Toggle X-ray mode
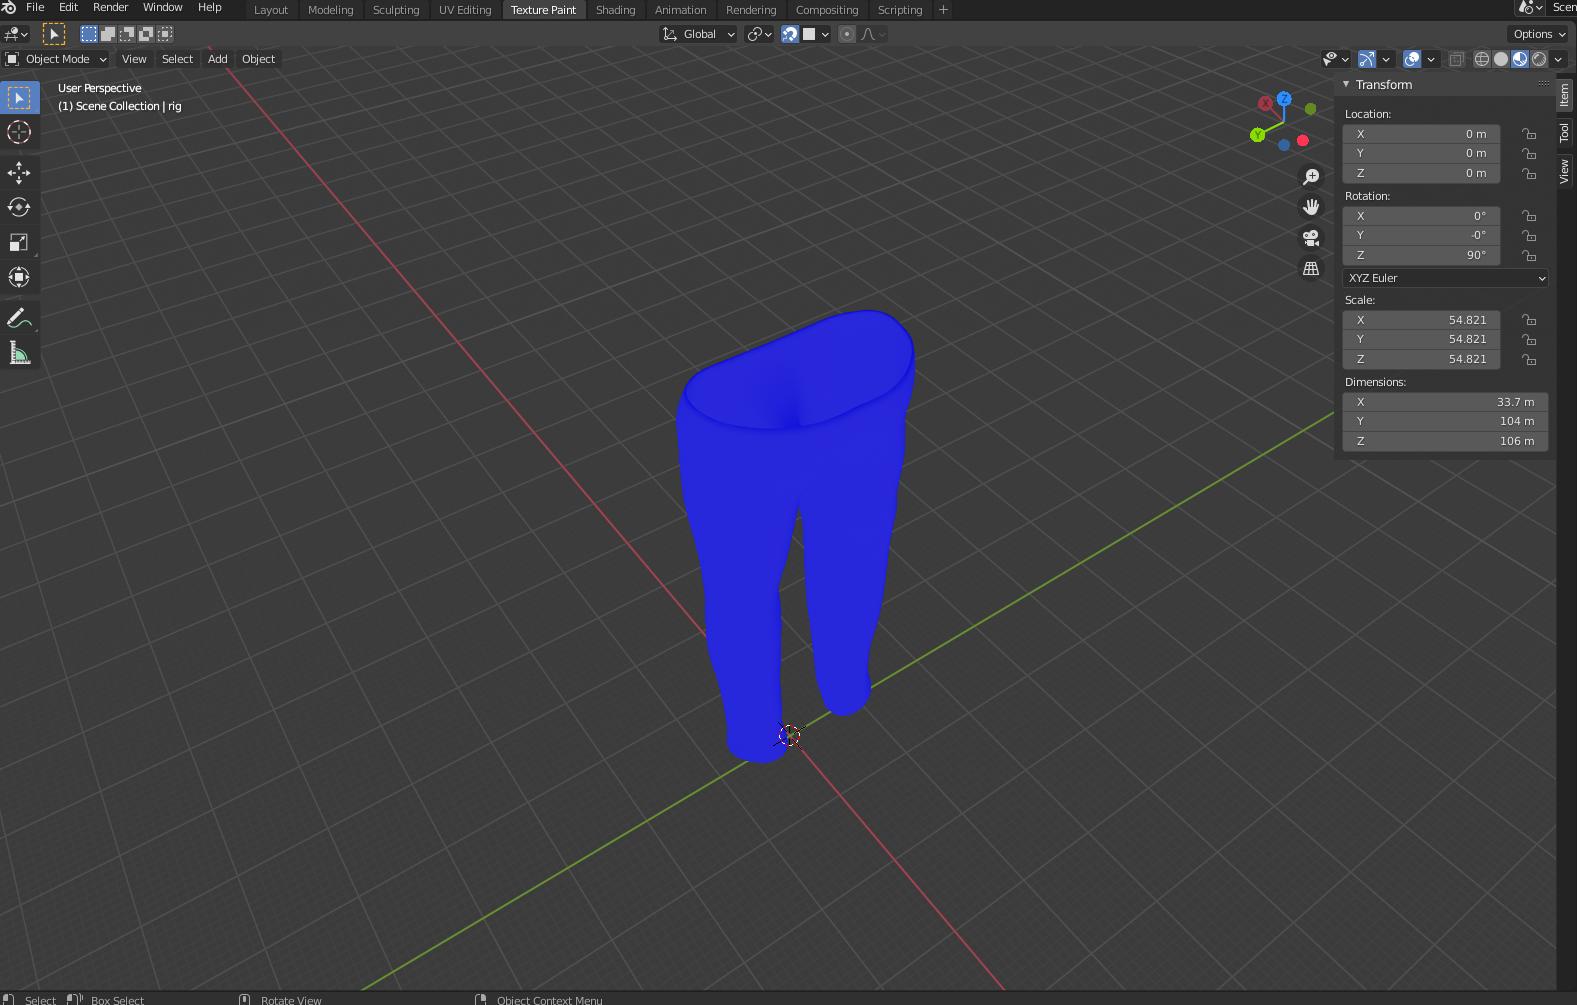Image resolution: width=1577 pixels, height=1005 pixels. tap(1456, 59)
